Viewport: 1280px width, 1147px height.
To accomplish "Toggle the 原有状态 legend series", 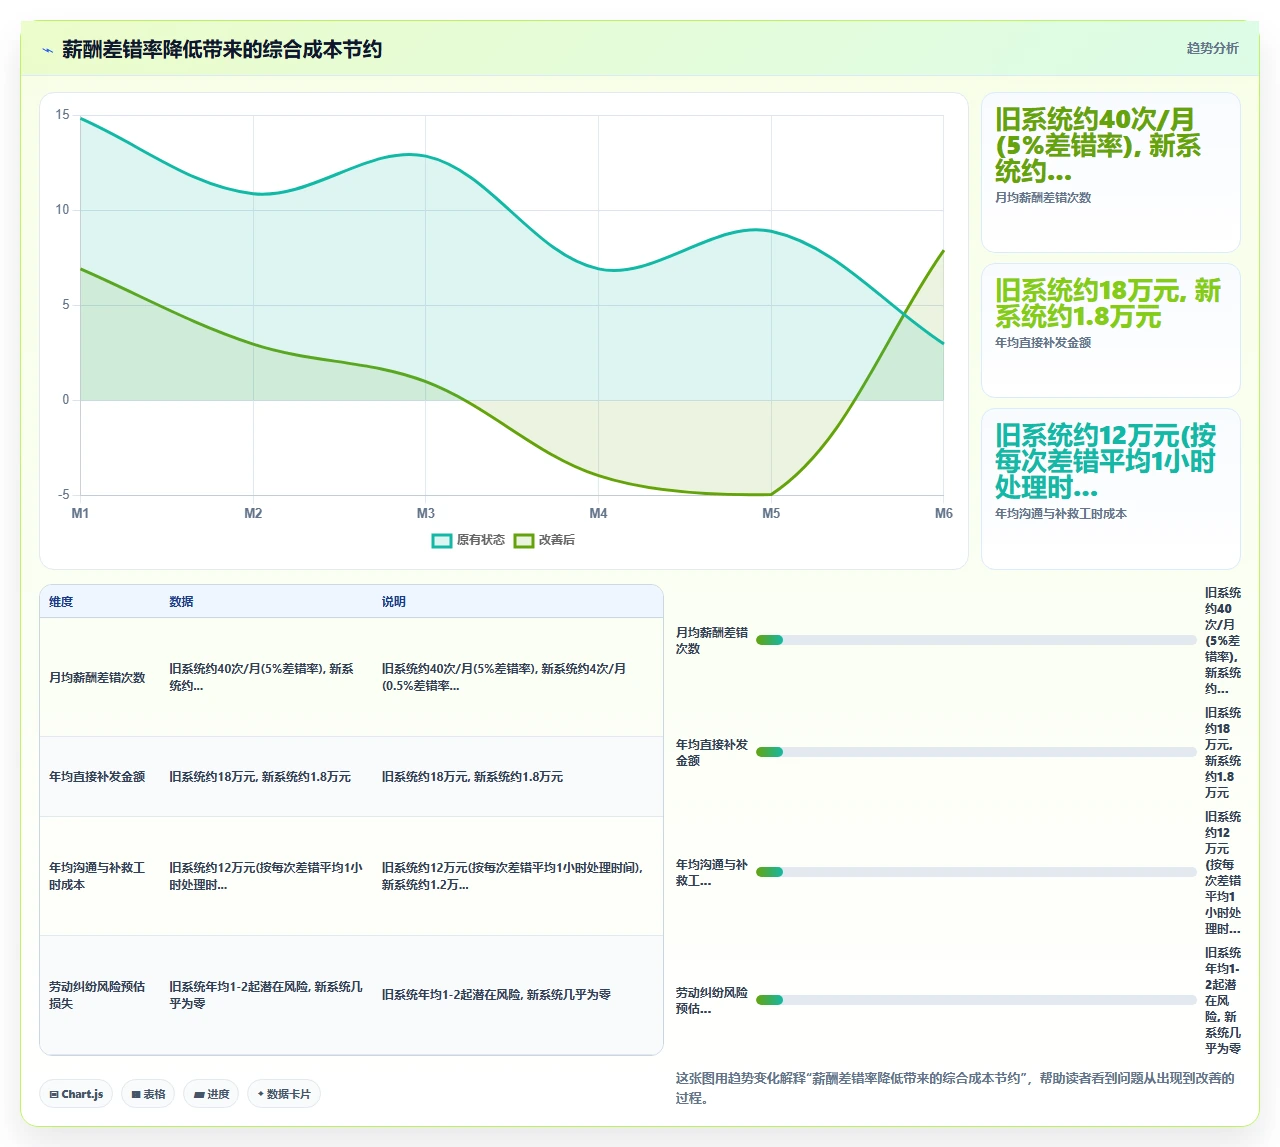I will coord(468,540).
